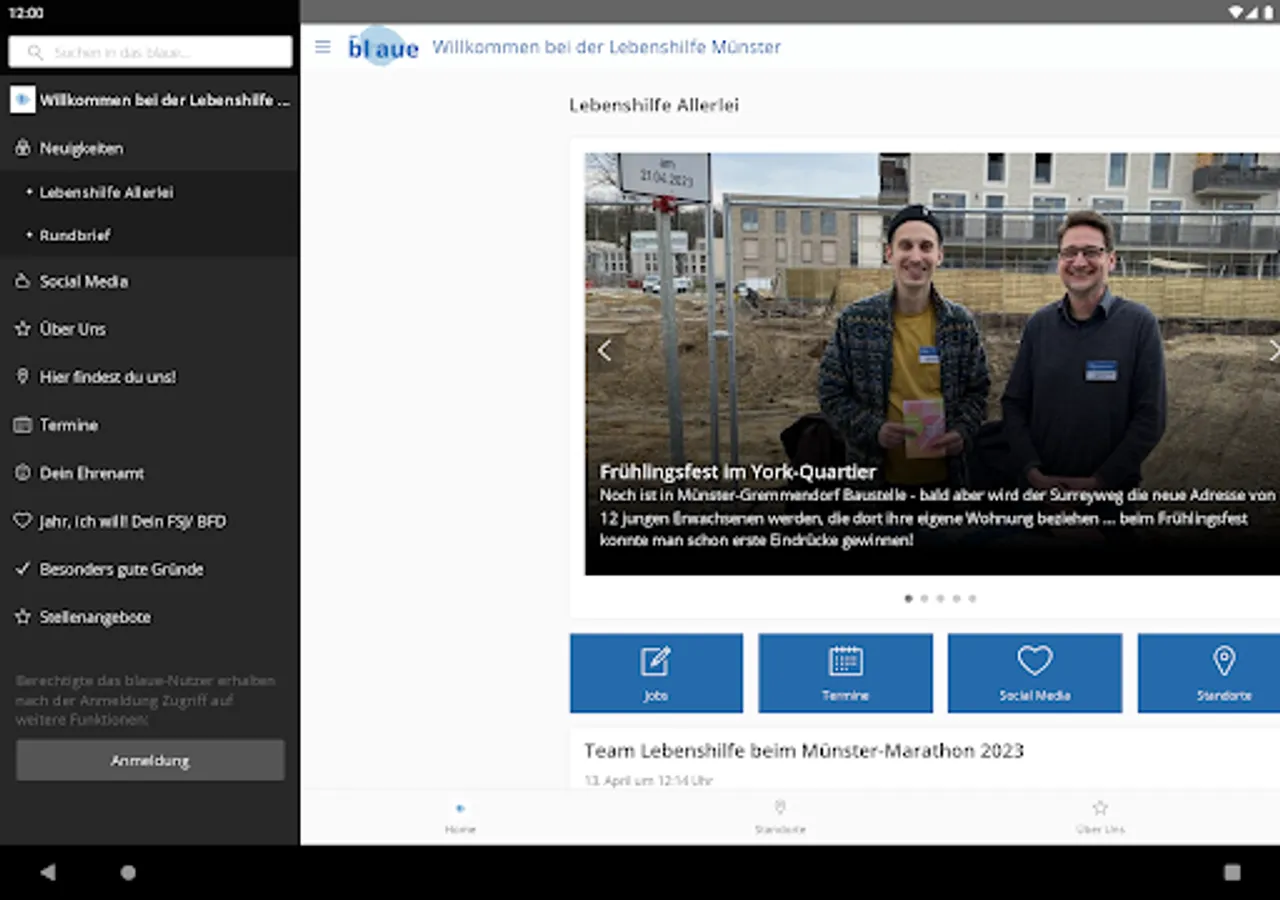This screenshot has height=900, width=1280.
Task: Open Hier findest du uns! in sidebar
Action: pos(150,377)
